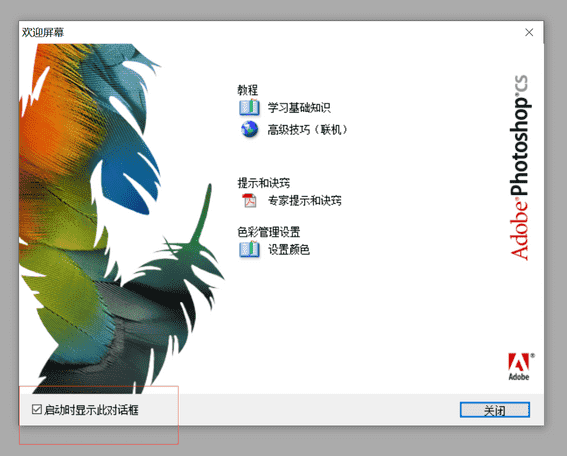The image size is (567, 456).
Task: Click the 提示和诀窍 section heading
Action: click(x=264, y=183)
